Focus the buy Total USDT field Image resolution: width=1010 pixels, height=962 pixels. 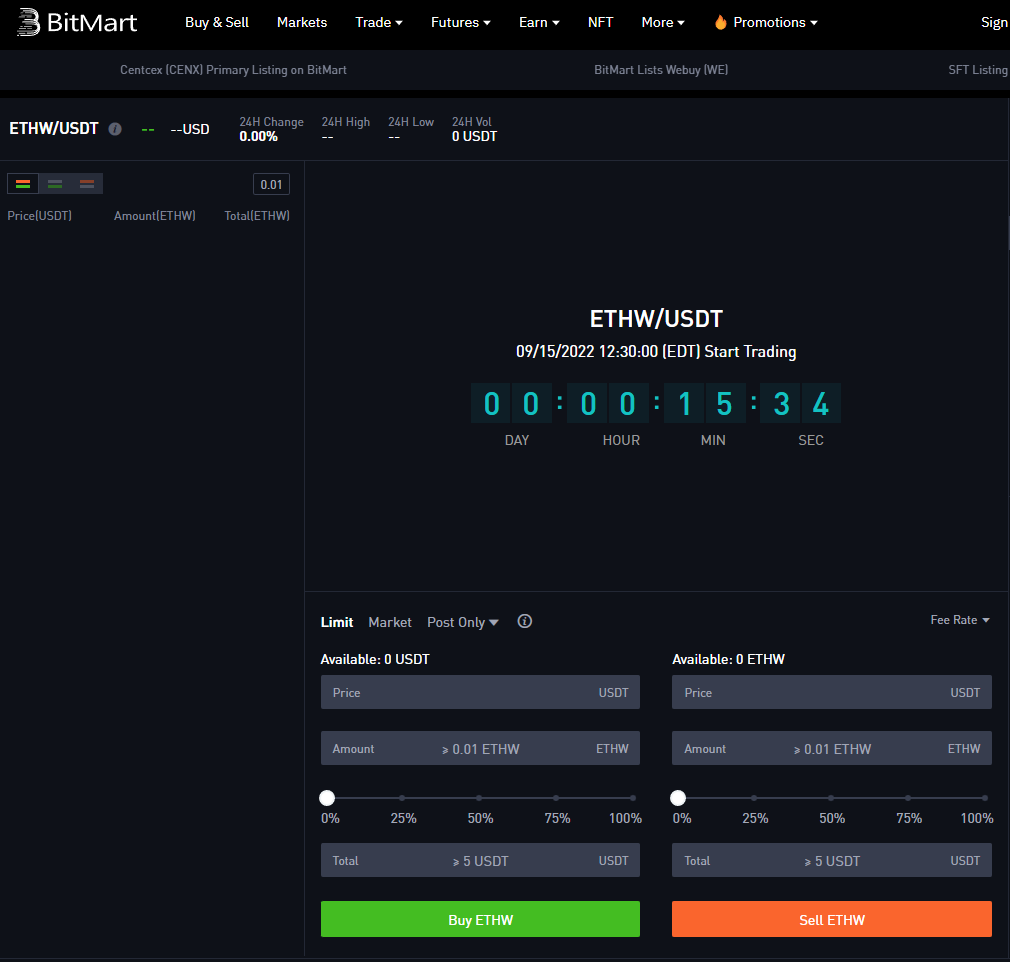tap(481, 861)
